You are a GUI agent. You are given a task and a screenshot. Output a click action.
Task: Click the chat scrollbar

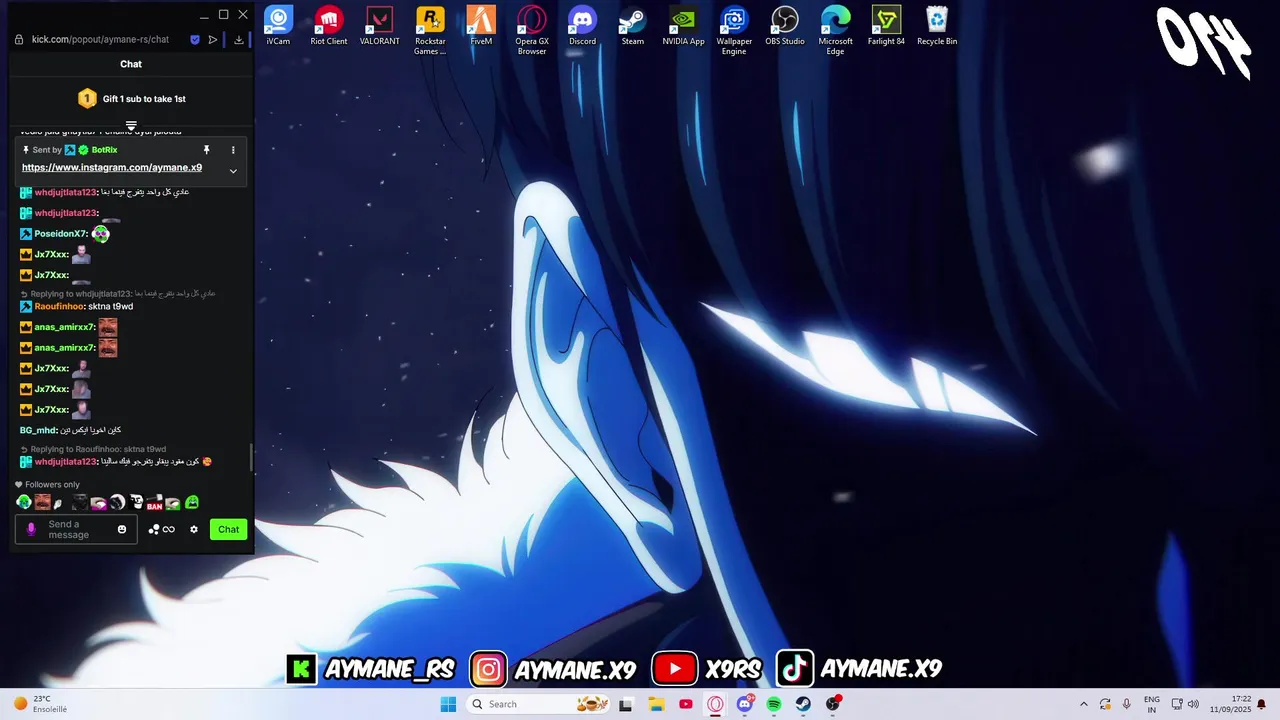[x=251, y=459]
